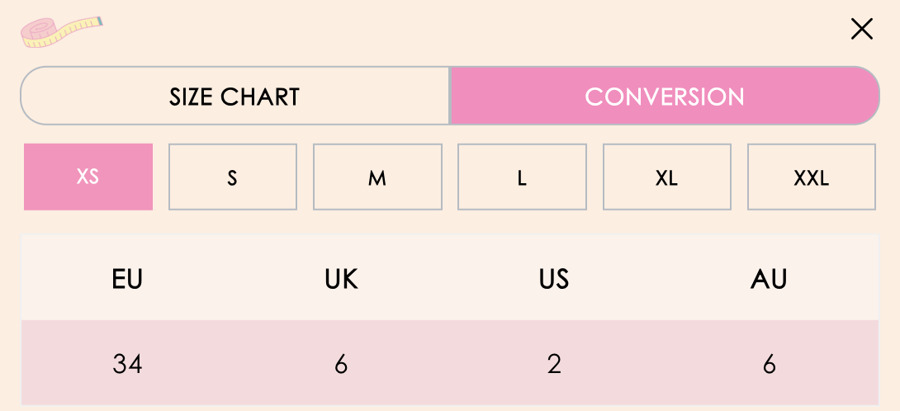Click the pink conversion values row
Viewport: 900px width, 411px height.
[450, 364]
